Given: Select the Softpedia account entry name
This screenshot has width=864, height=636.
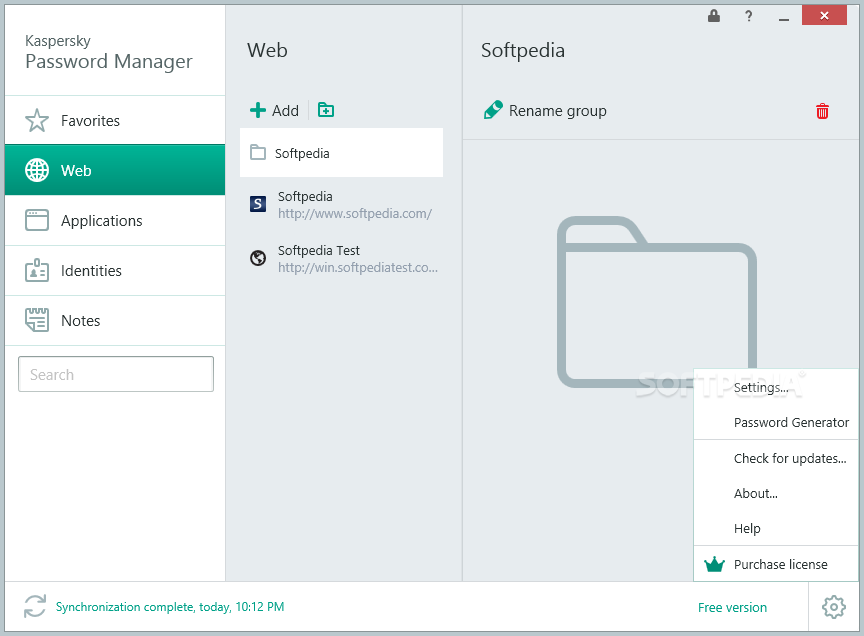Looking at the screenshot, I should click(x=305, y=196).
